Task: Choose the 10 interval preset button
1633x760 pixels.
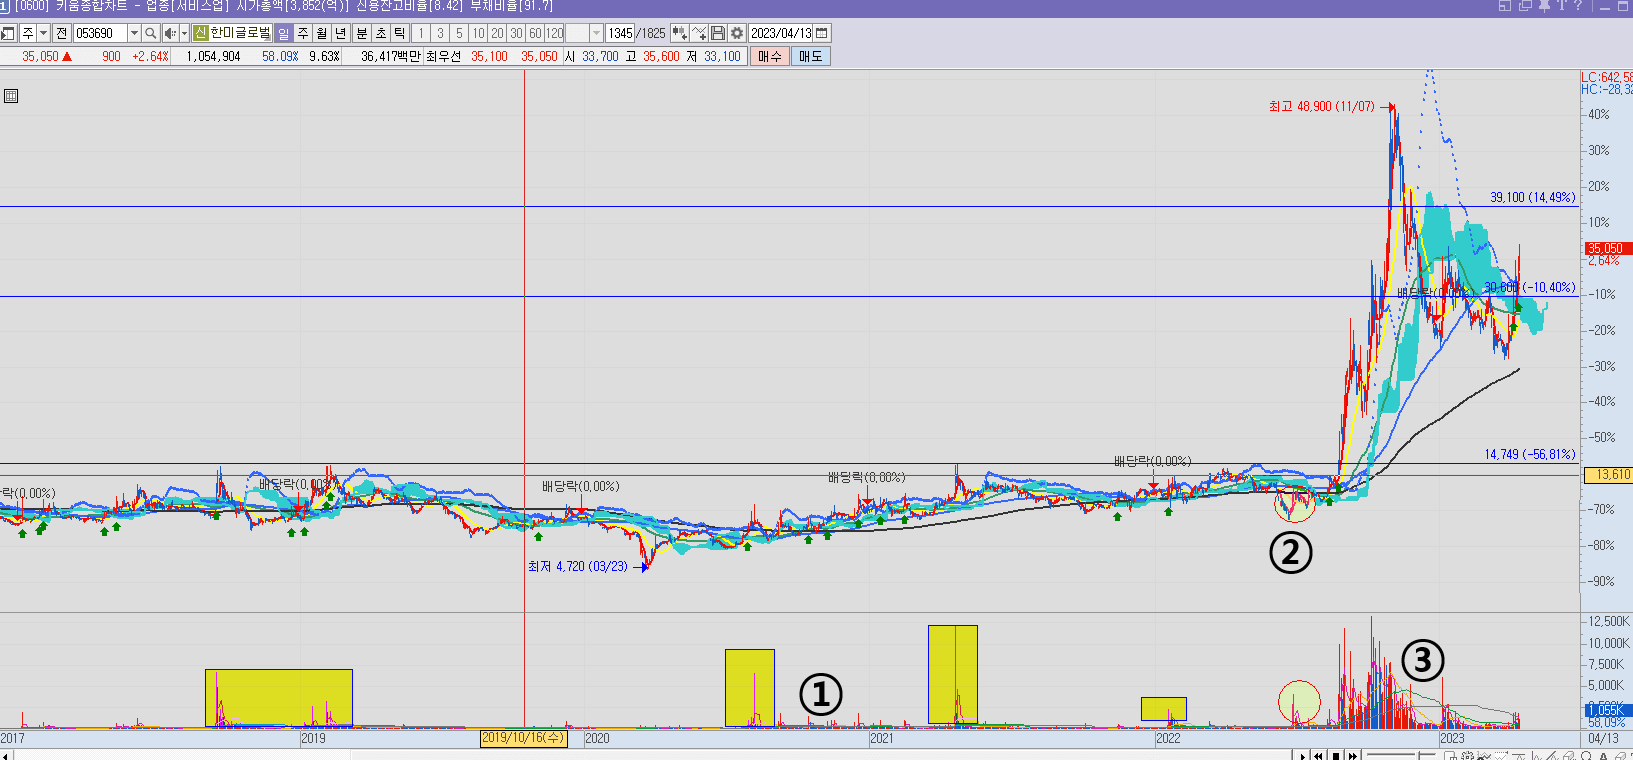Action: tap(478, 33)
